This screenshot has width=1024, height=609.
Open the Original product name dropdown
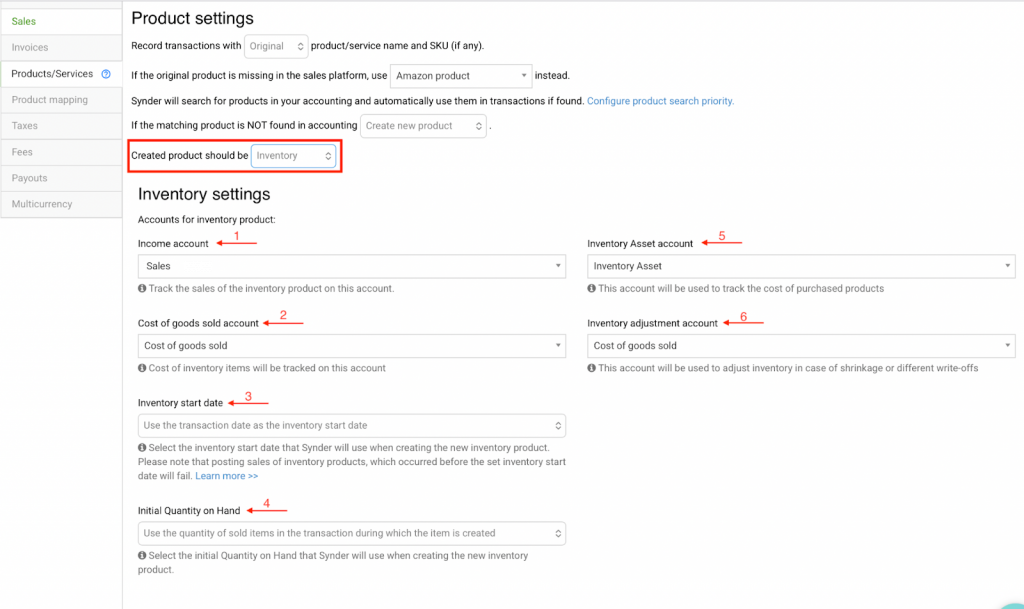pos(278,46)
